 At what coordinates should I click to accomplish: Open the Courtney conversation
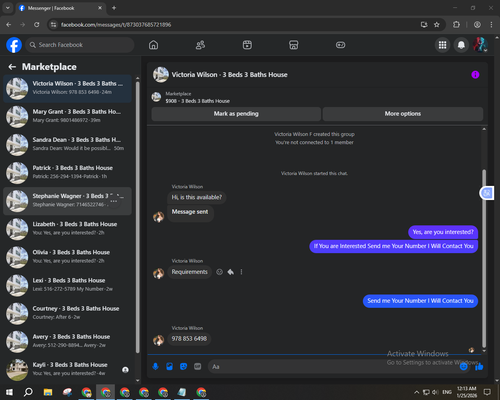tap(67, 313)
